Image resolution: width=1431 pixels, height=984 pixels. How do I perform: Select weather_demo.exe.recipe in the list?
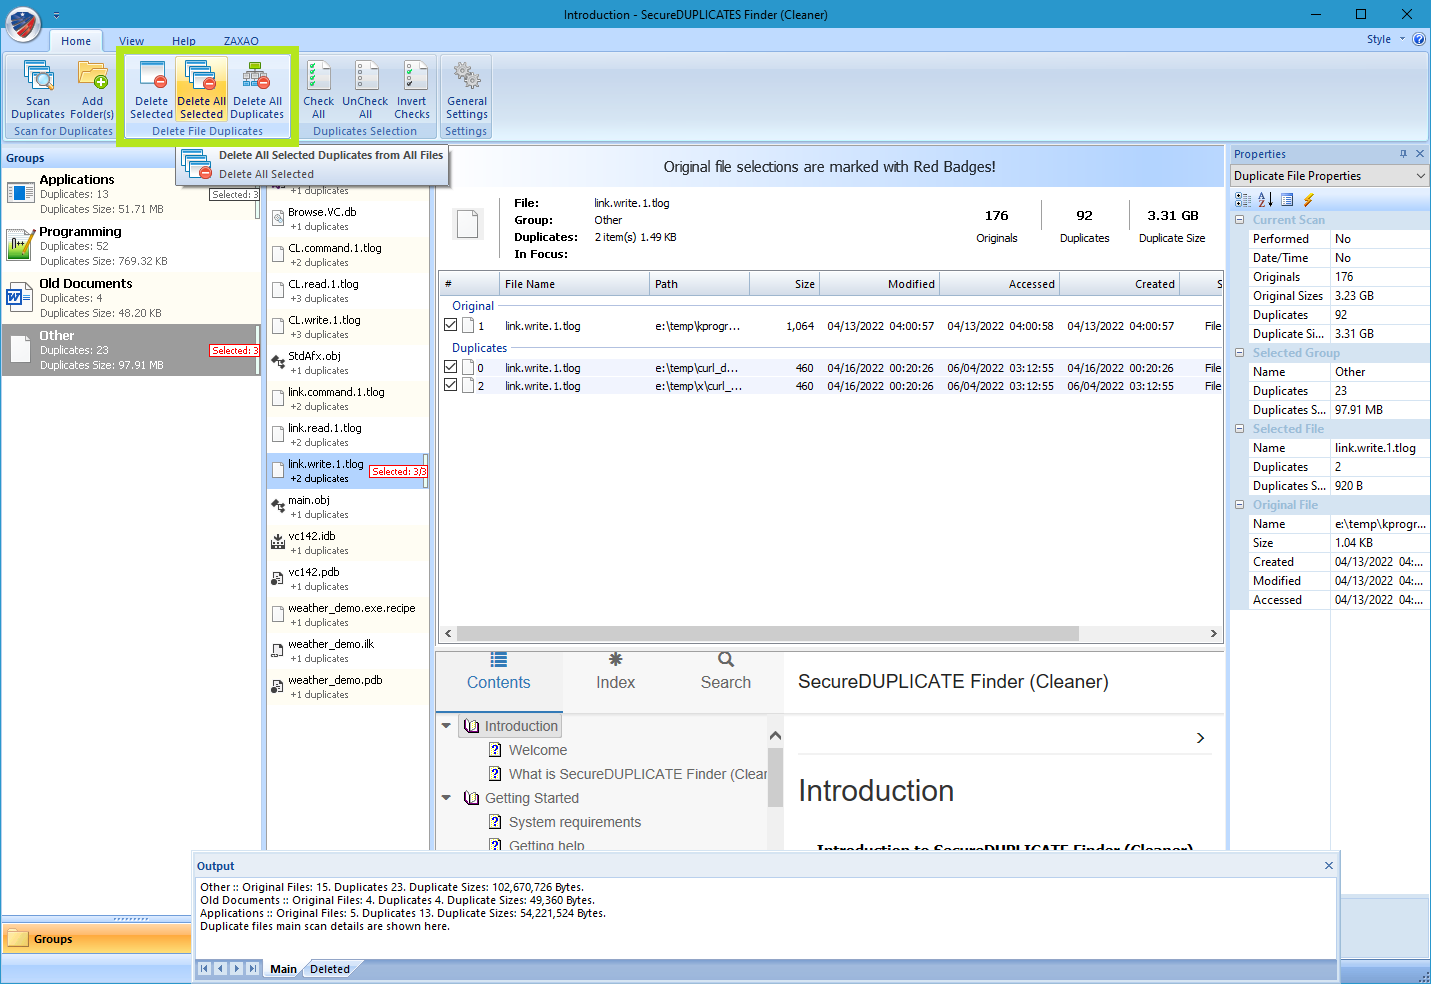pyautogui.click(x=347, y=615)
